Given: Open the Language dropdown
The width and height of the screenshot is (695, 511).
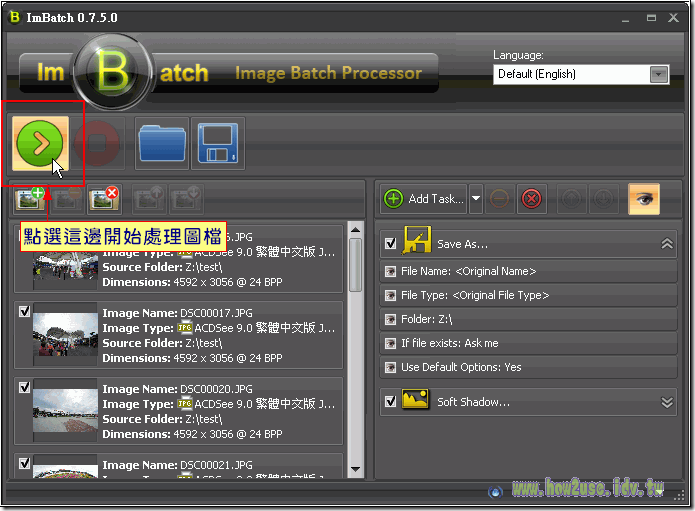Looking at the screenshot, I should (x=659, y=74).
